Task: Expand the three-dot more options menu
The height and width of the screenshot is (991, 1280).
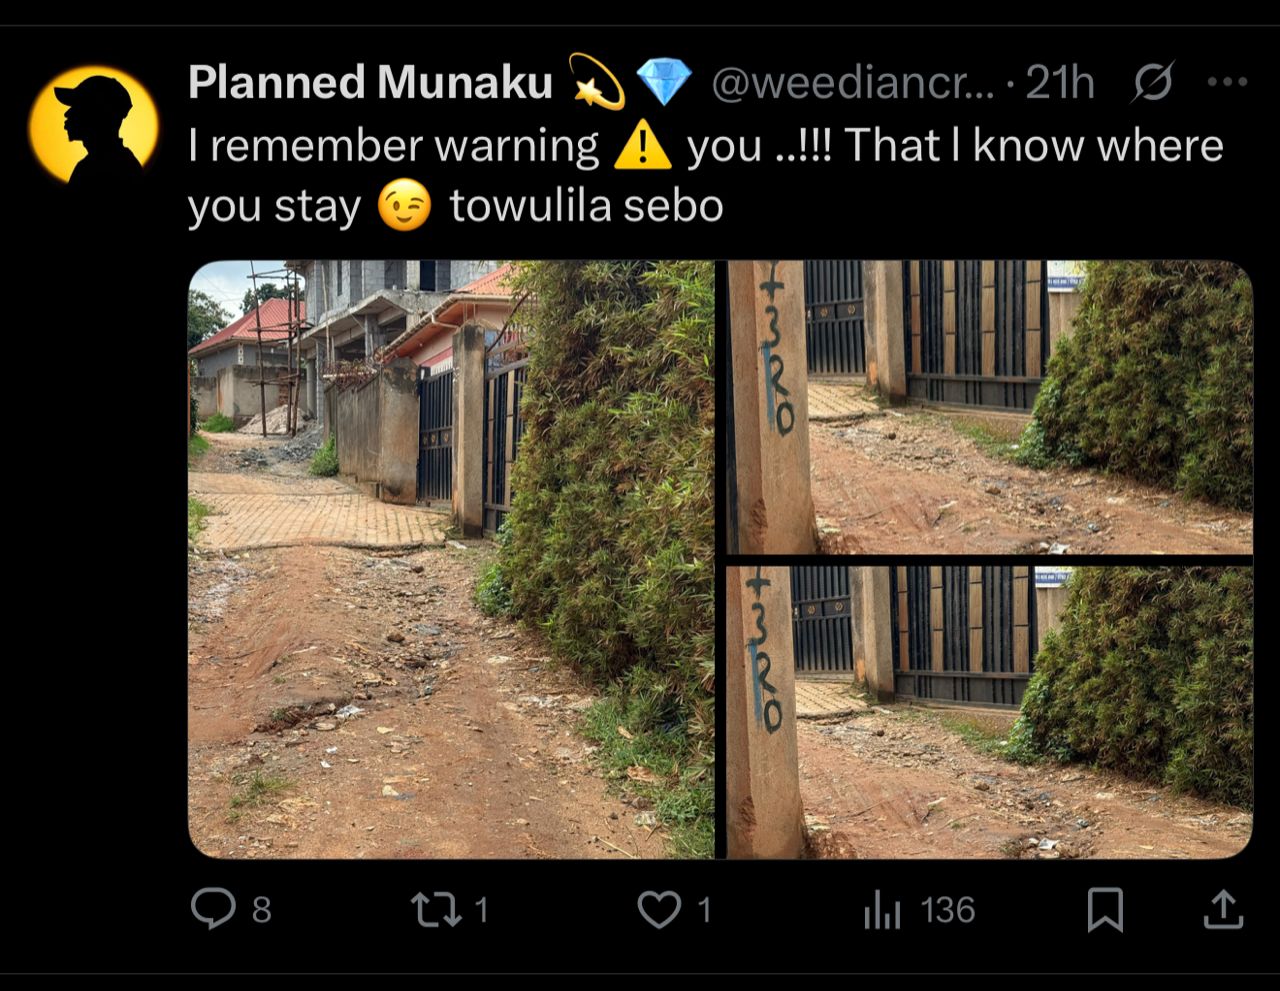Action: click(x=1227, y=82)
